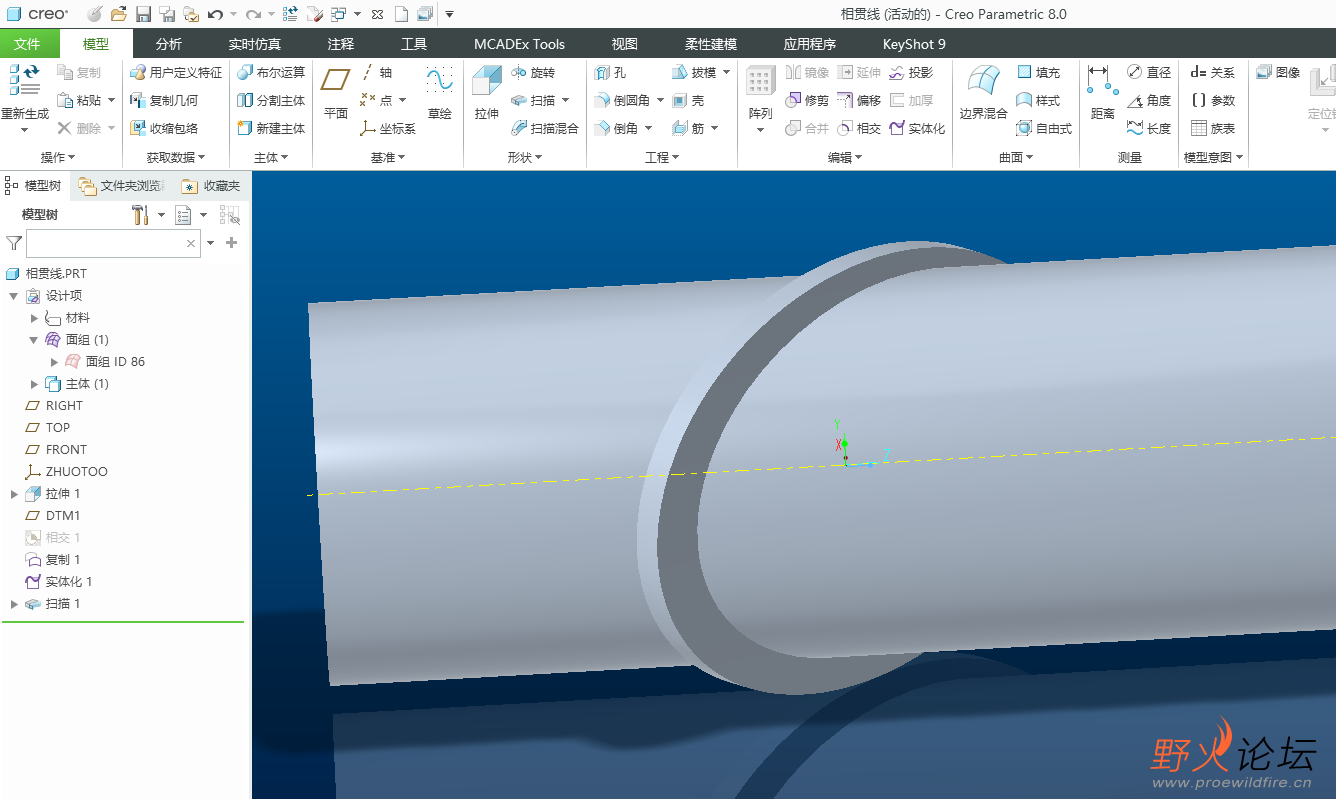Click the Angle (角度) measure tool
Image resolution: width=1336 pixels, height=799 pixels.
(x=1149, y=101)
